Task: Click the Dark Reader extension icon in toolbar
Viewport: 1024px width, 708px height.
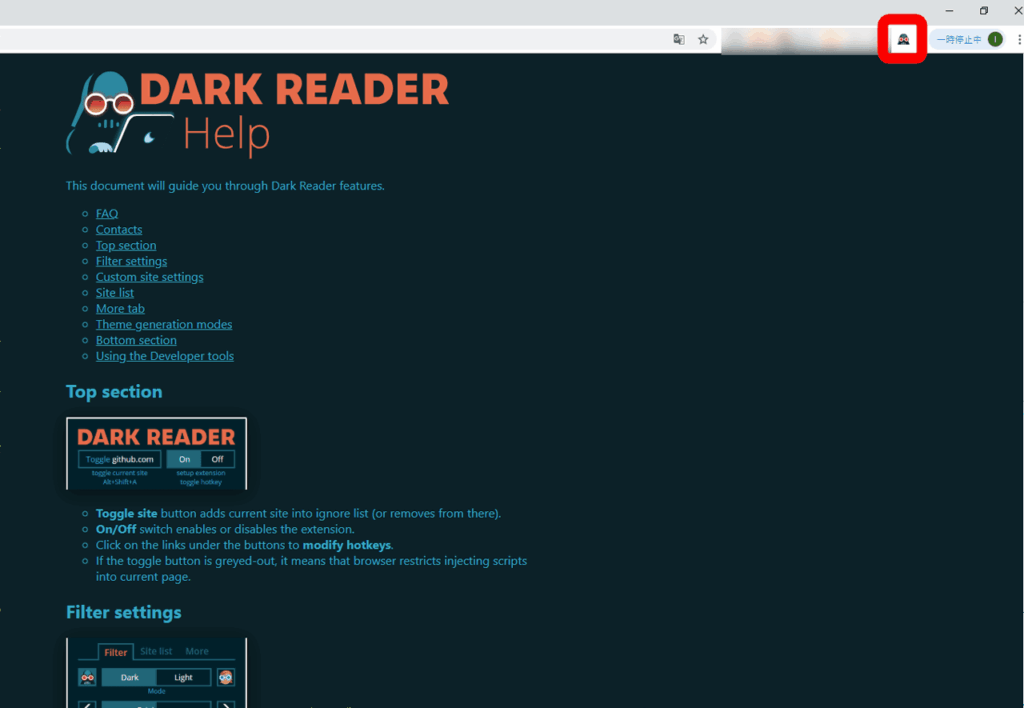Action: pos(903,40)
